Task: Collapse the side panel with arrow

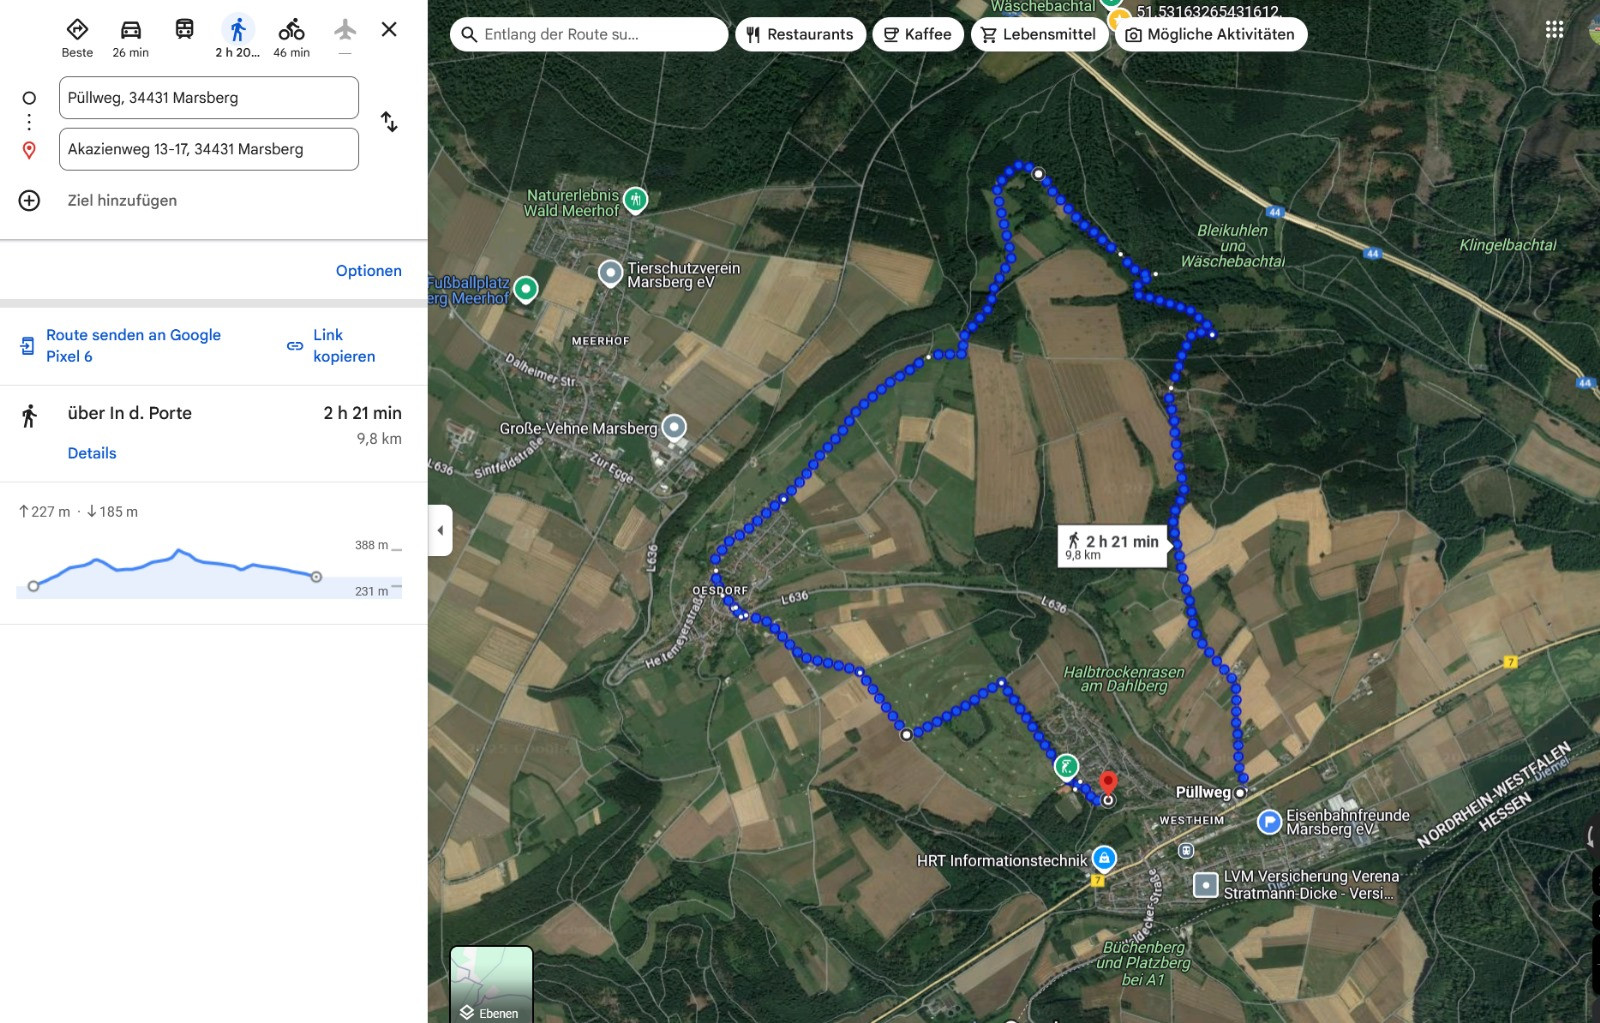Action: 440,530
